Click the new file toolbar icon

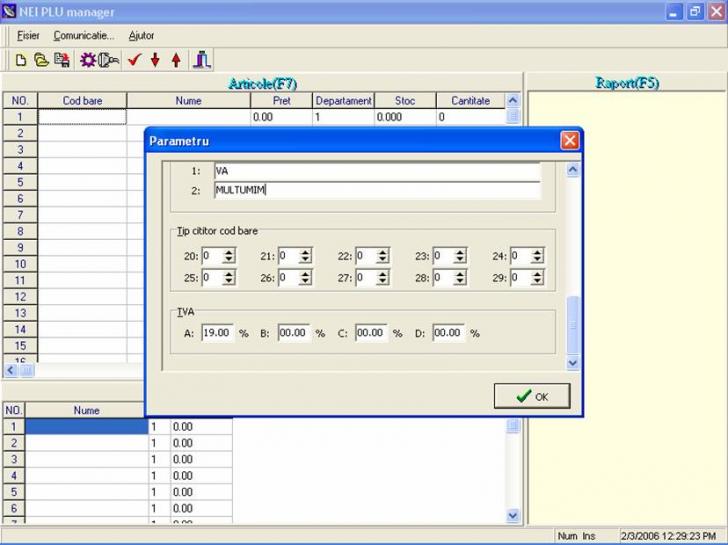[x=20, y=60]
